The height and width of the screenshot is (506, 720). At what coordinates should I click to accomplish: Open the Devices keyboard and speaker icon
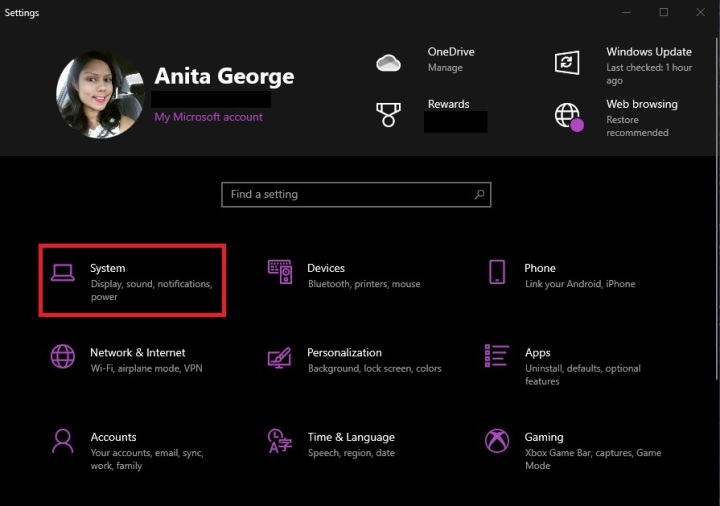click(280, 272)
